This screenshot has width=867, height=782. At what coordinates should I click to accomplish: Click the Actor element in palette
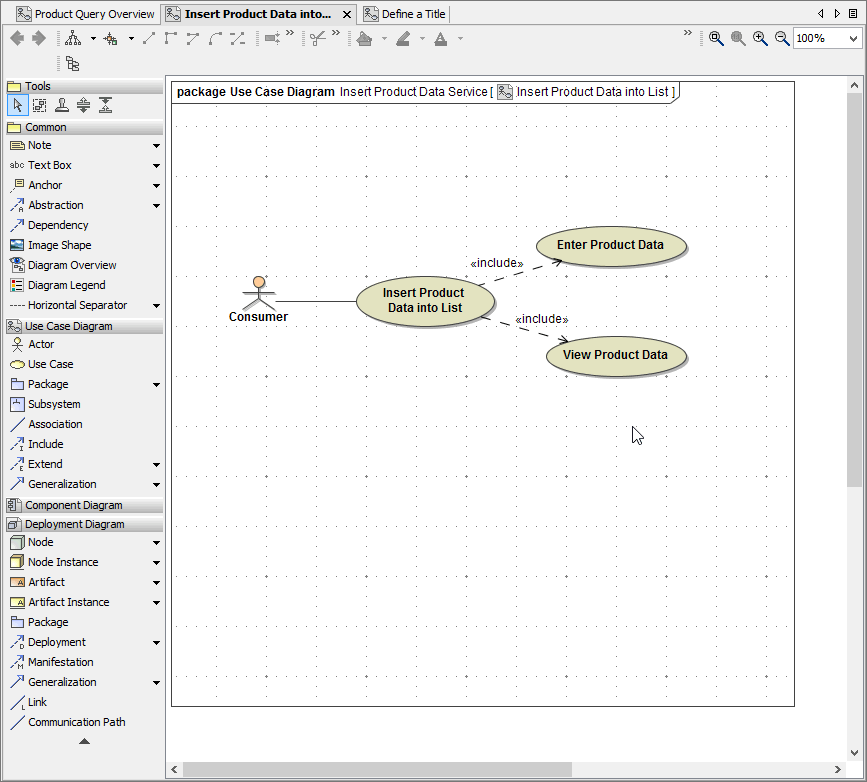point(41,344)
